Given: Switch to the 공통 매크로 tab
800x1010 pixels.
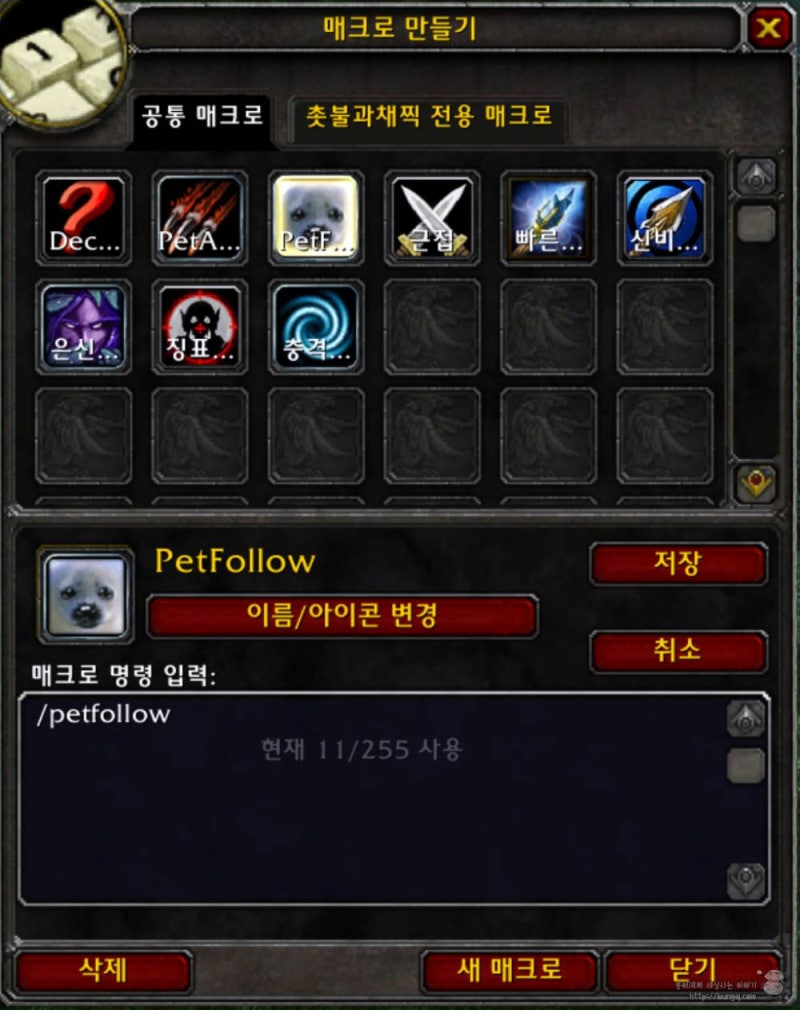Looking at the screenshot, I should 202,117.
